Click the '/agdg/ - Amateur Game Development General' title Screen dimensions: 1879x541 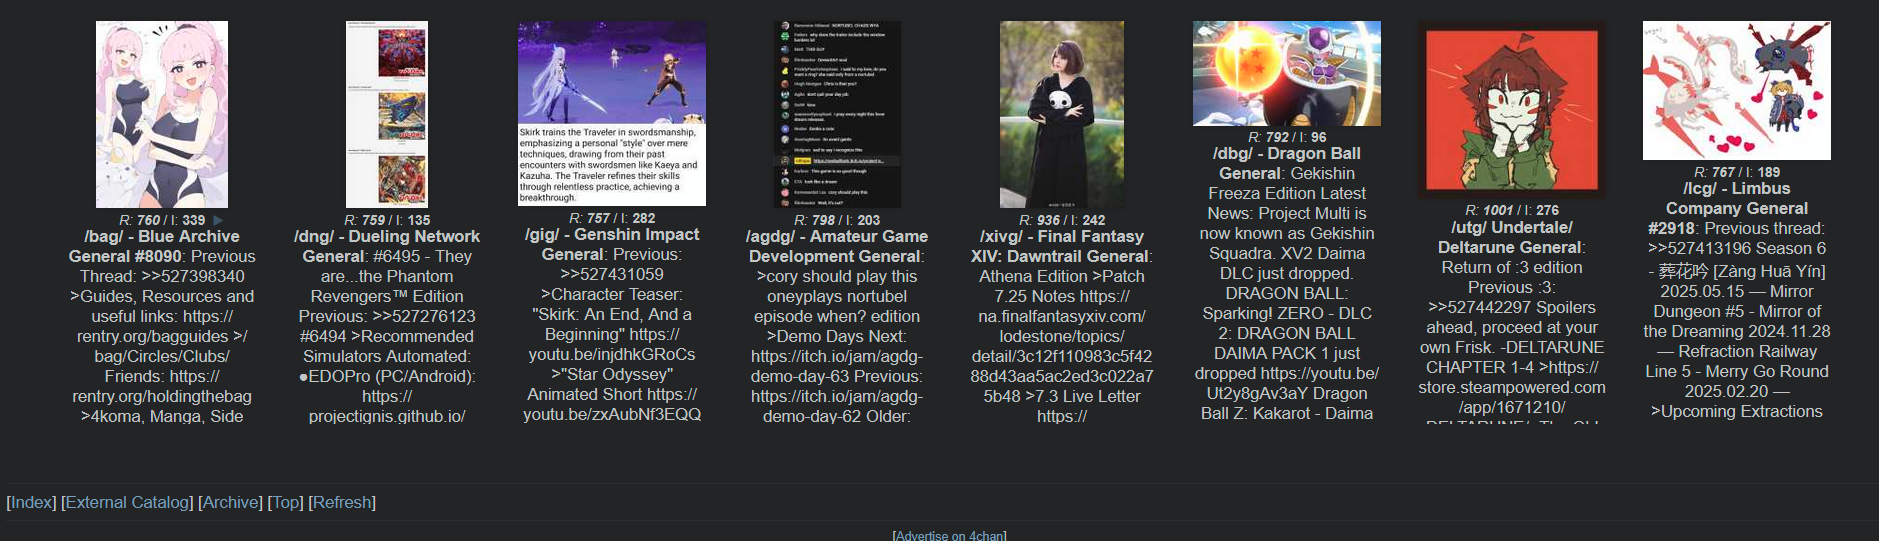click(x=837, y=246)
